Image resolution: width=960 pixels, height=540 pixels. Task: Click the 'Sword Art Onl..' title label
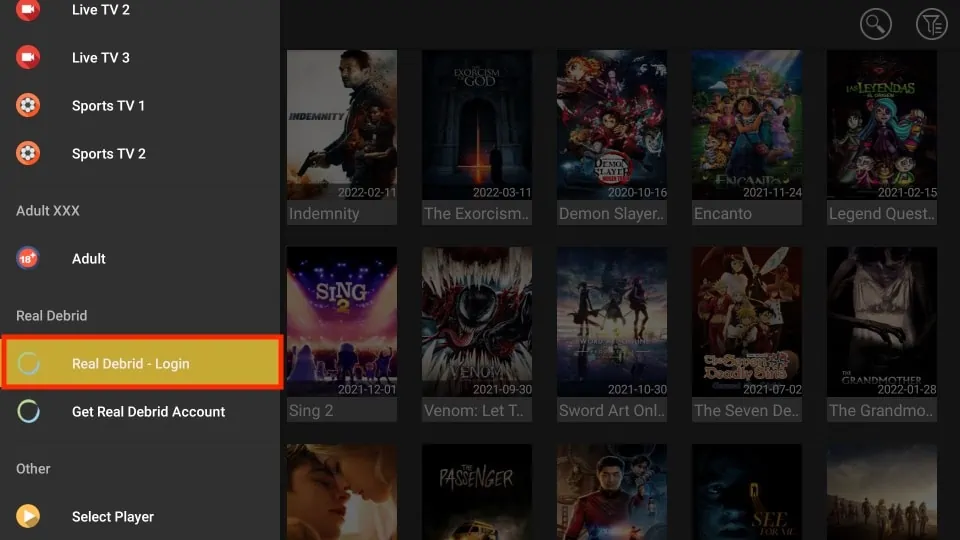tap(612, 411)
